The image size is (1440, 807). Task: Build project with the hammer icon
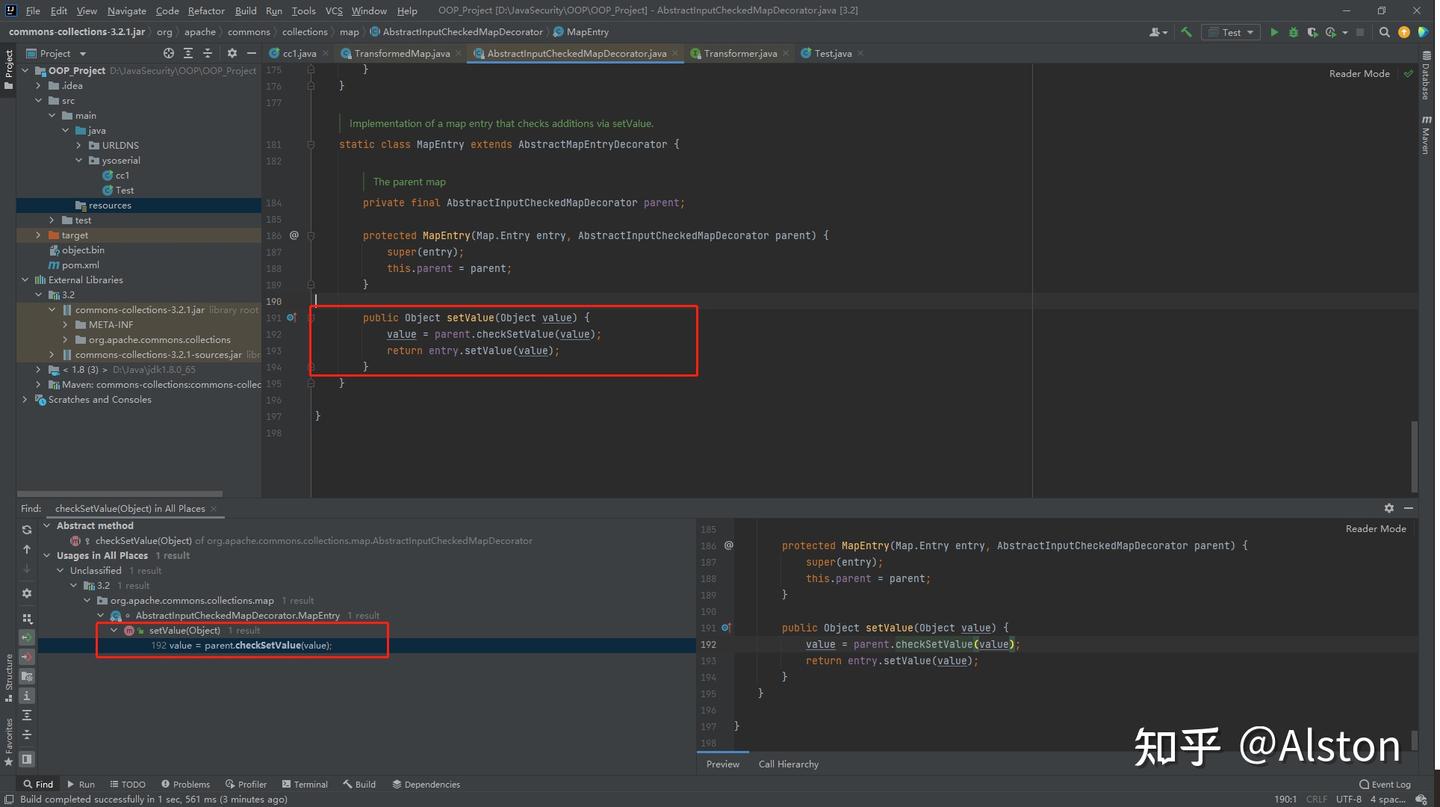[1186, 32]
